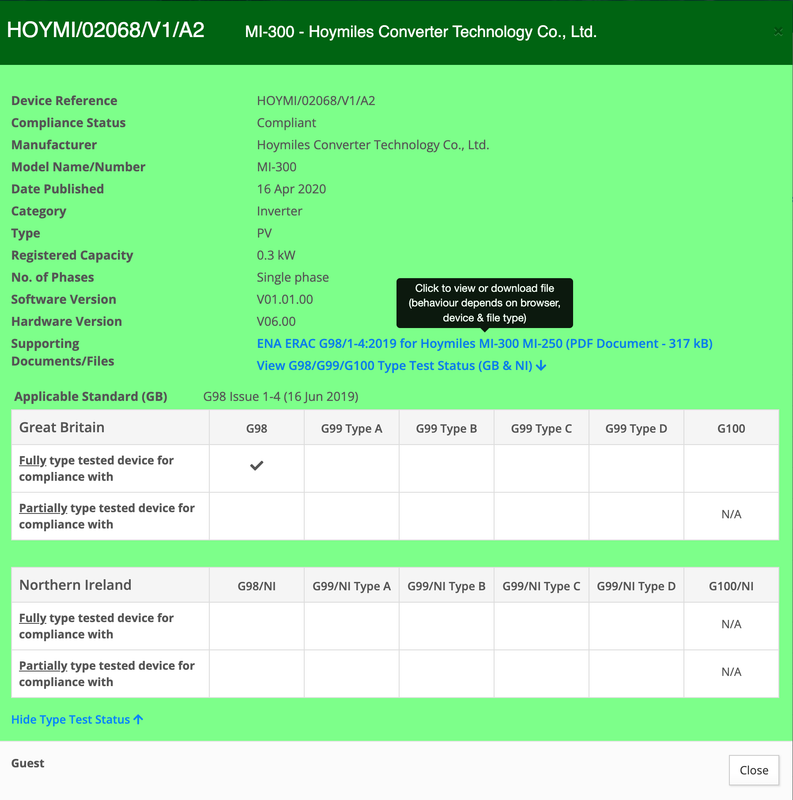Screen dimensions: 793x800
Task: Click the Registered Capacity label
Action: pyautogui.click(x=72, y=255)
